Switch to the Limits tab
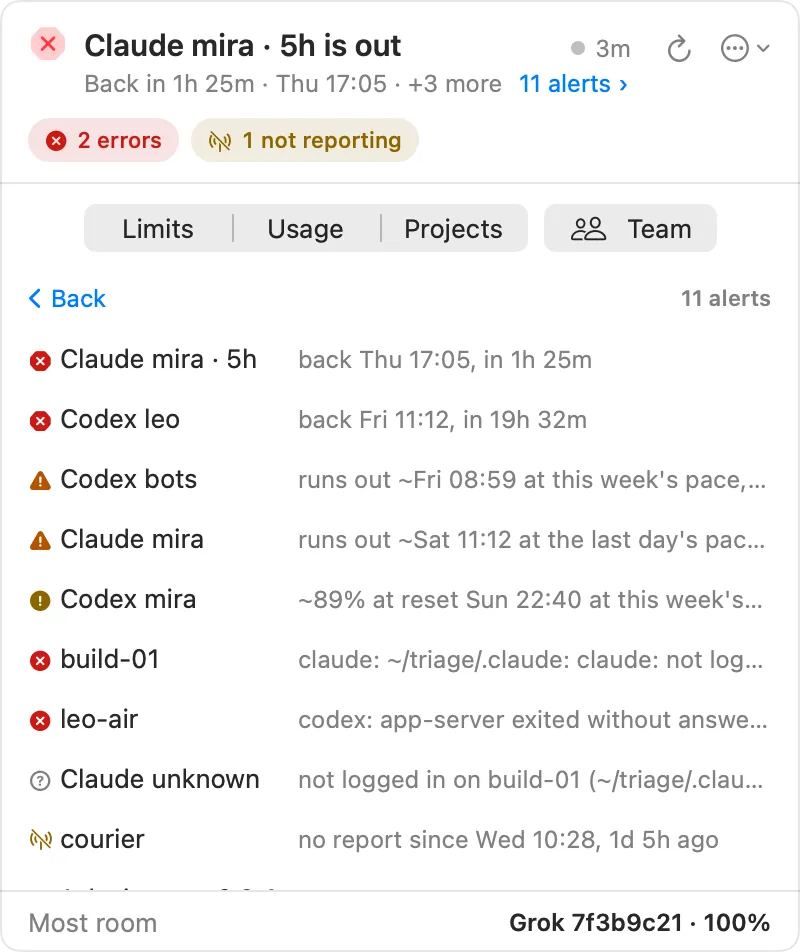800x952 pixels. pyautogui.click(x=158, y=229)
